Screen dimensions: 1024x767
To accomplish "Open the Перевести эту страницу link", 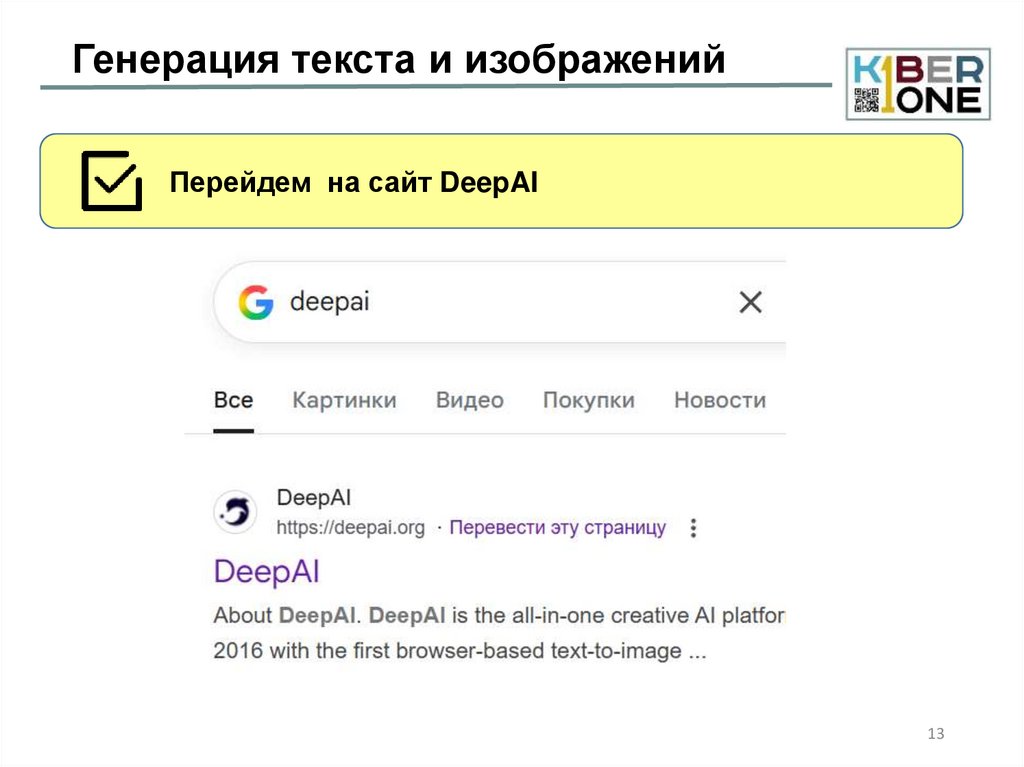I will [x=557, y=527].
